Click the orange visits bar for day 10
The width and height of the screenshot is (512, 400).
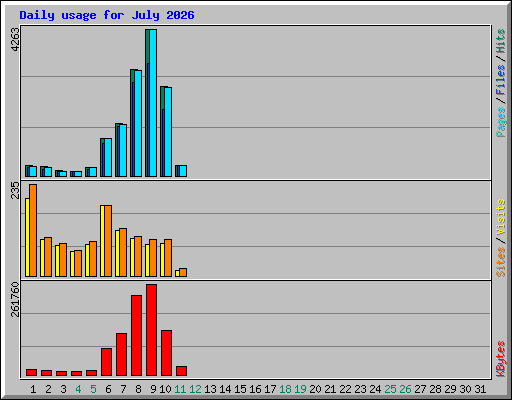(x=168, y=258)
